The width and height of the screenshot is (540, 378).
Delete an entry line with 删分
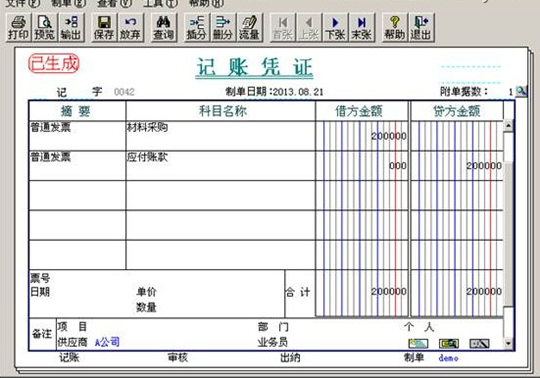pos(223,28)
